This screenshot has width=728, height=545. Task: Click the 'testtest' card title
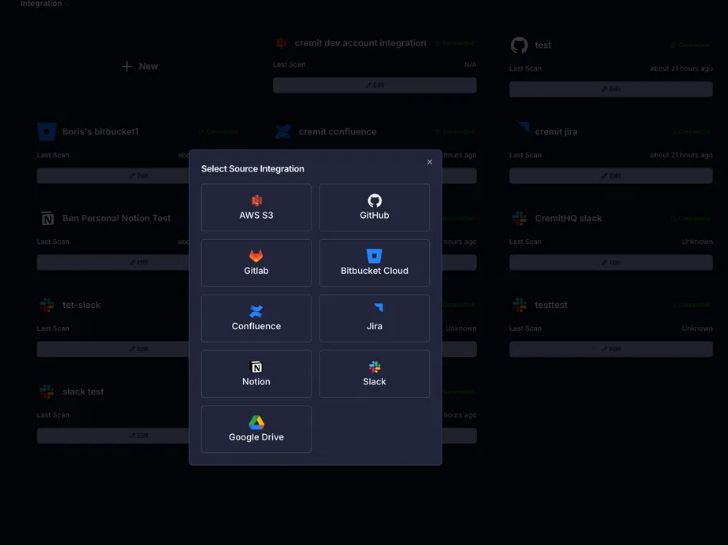pos(551,305)
